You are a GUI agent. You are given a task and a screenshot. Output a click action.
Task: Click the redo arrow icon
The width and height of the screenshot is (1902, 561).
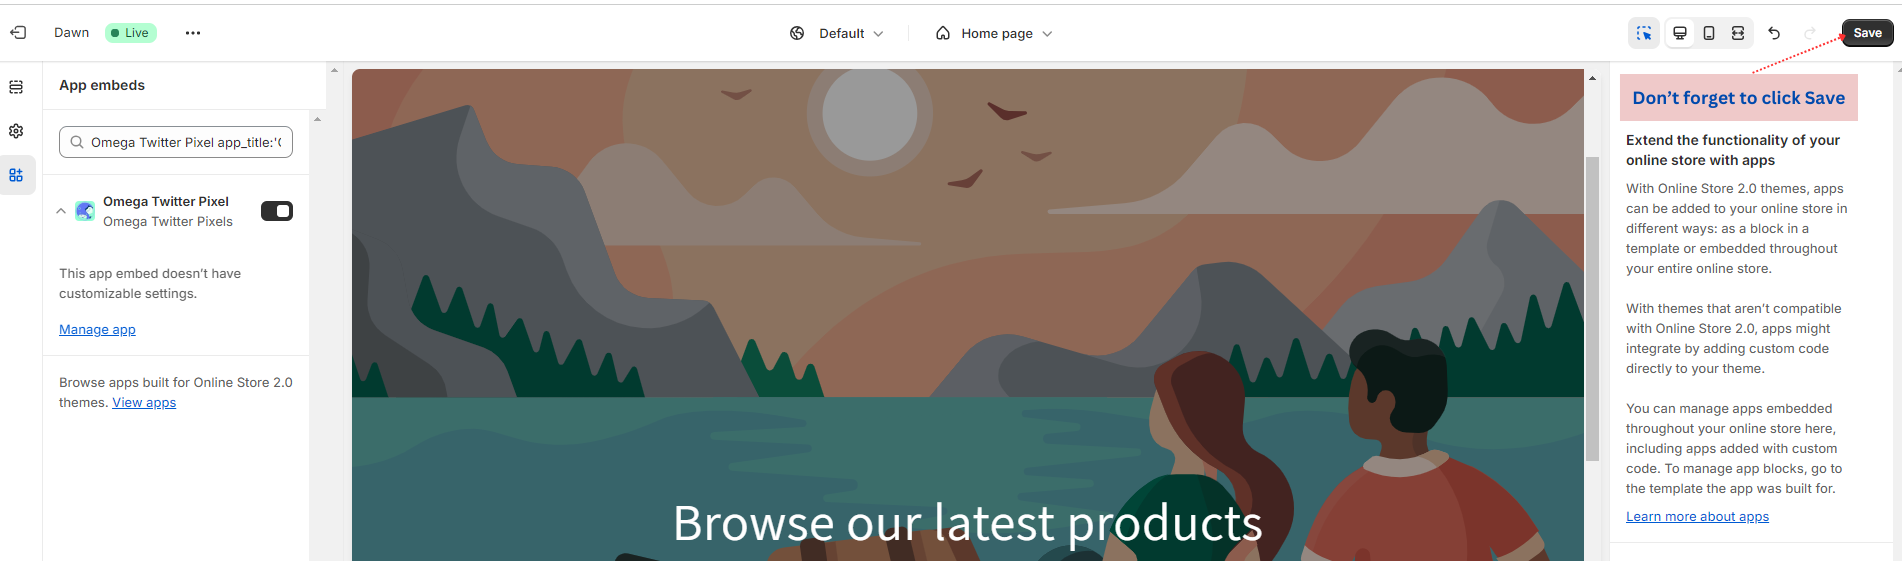coord(1810,33)
